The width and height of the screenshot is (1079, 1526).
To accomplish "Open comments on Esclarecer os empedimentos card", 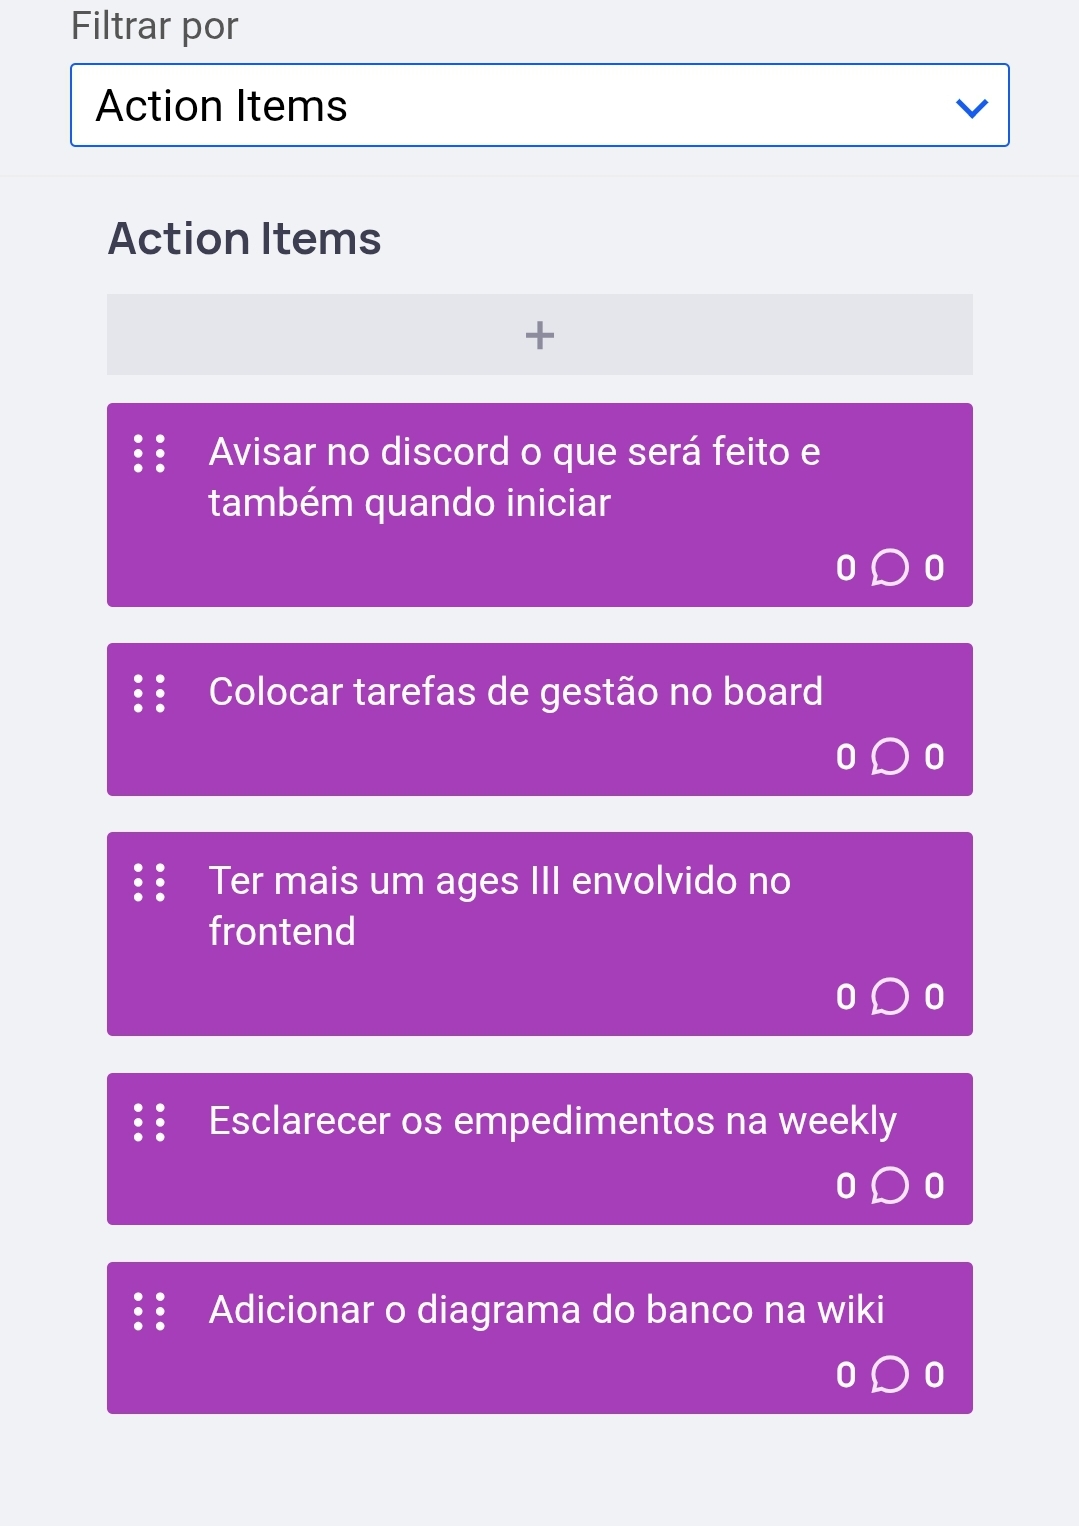I will pyautogui.click(x=889, y=1186).
